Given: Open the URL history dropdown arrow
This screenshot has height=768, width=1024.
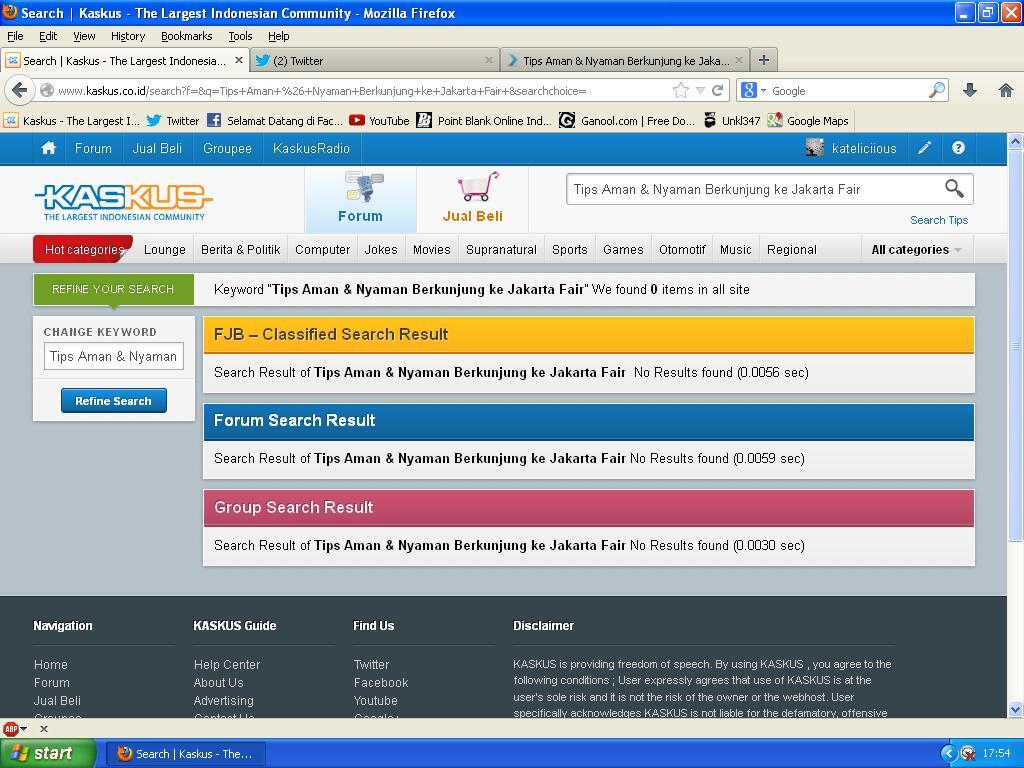Looking at the screenshot, I should click(700, 91).
